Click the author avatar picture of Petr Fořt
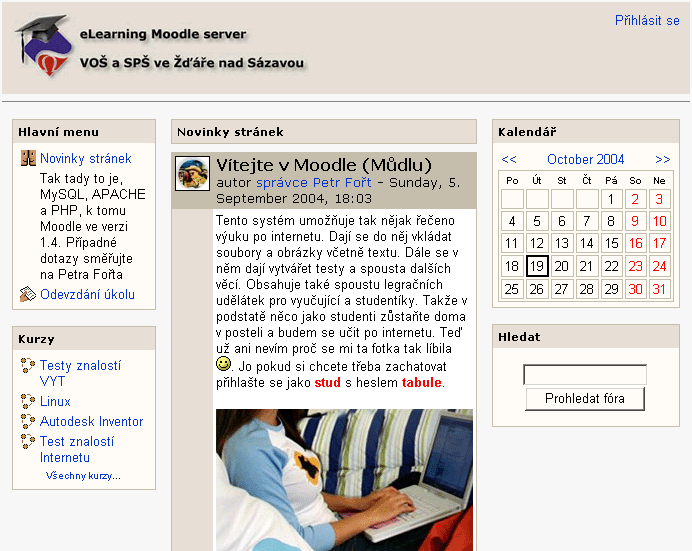 coord(192,173)
